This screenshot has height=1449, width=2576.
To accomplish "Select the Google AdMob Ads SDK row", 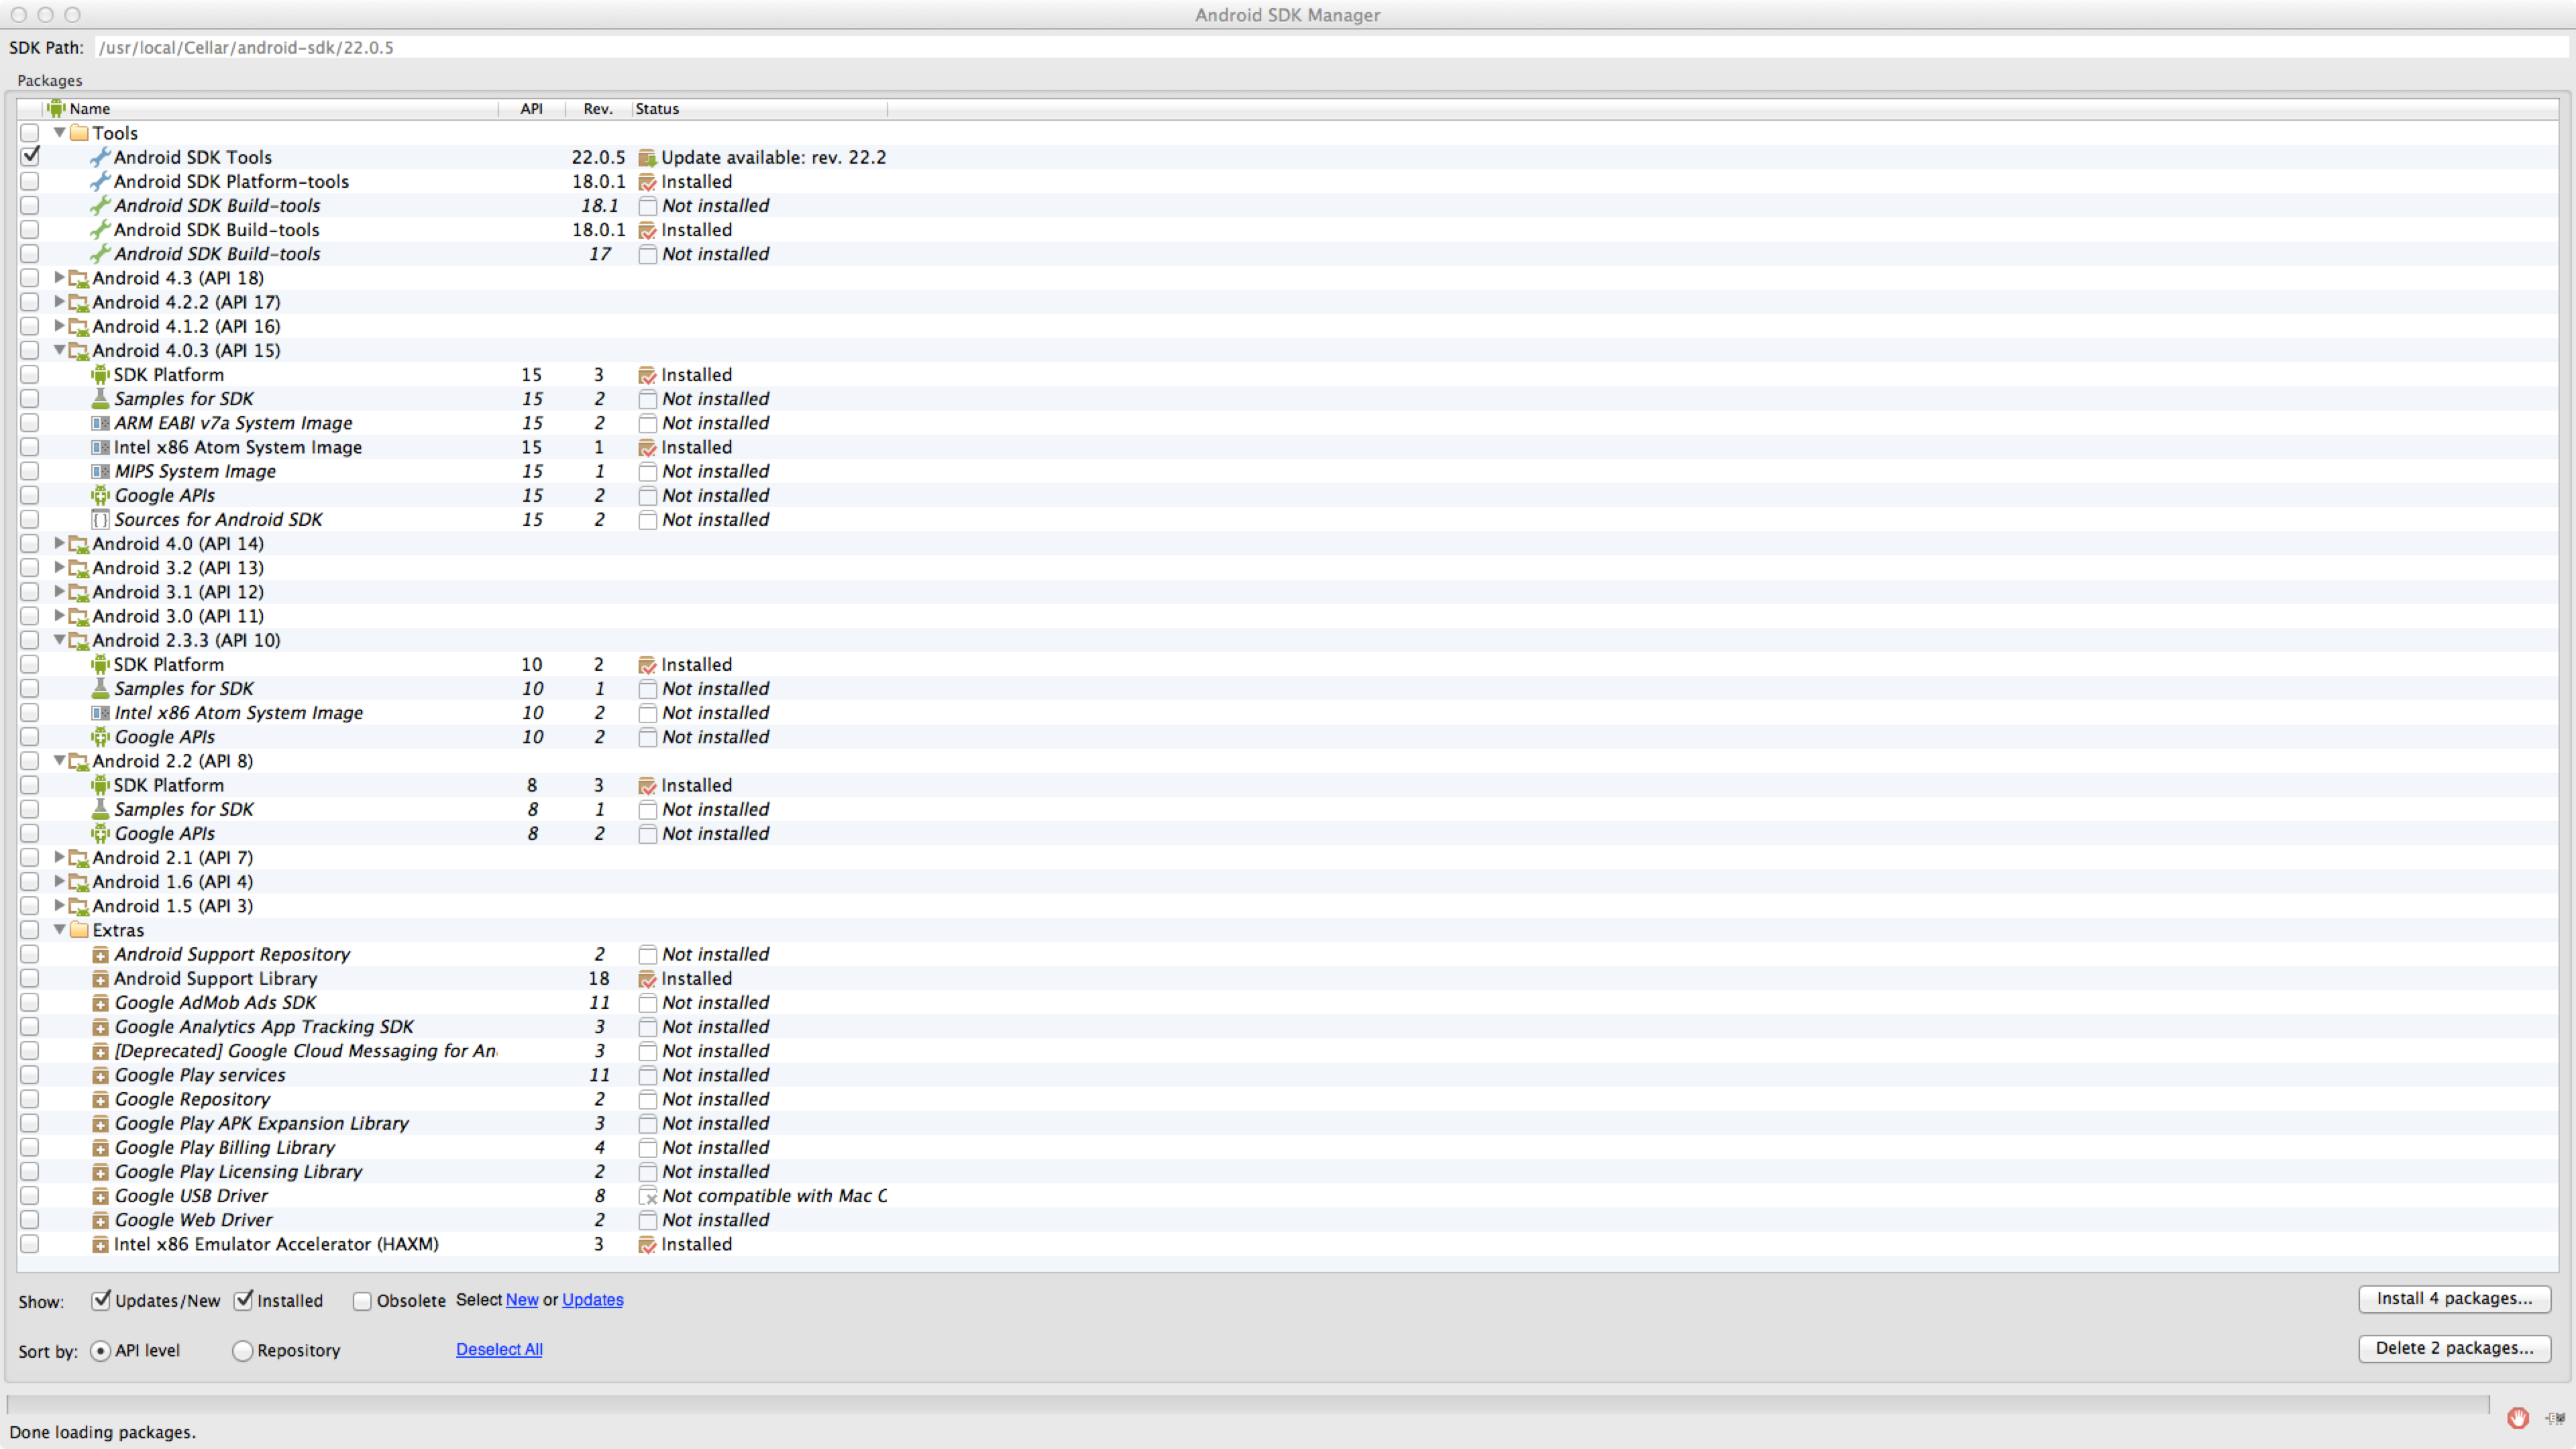I will coord(1288,1002).
